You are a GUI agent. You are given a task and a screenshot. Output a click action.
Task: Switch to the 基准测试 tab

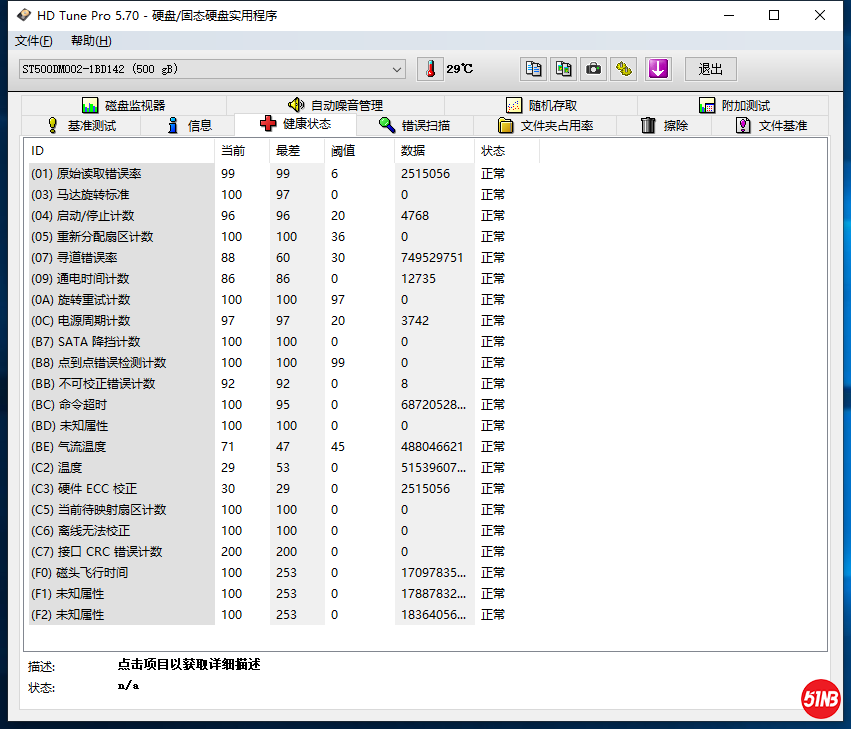81,125
